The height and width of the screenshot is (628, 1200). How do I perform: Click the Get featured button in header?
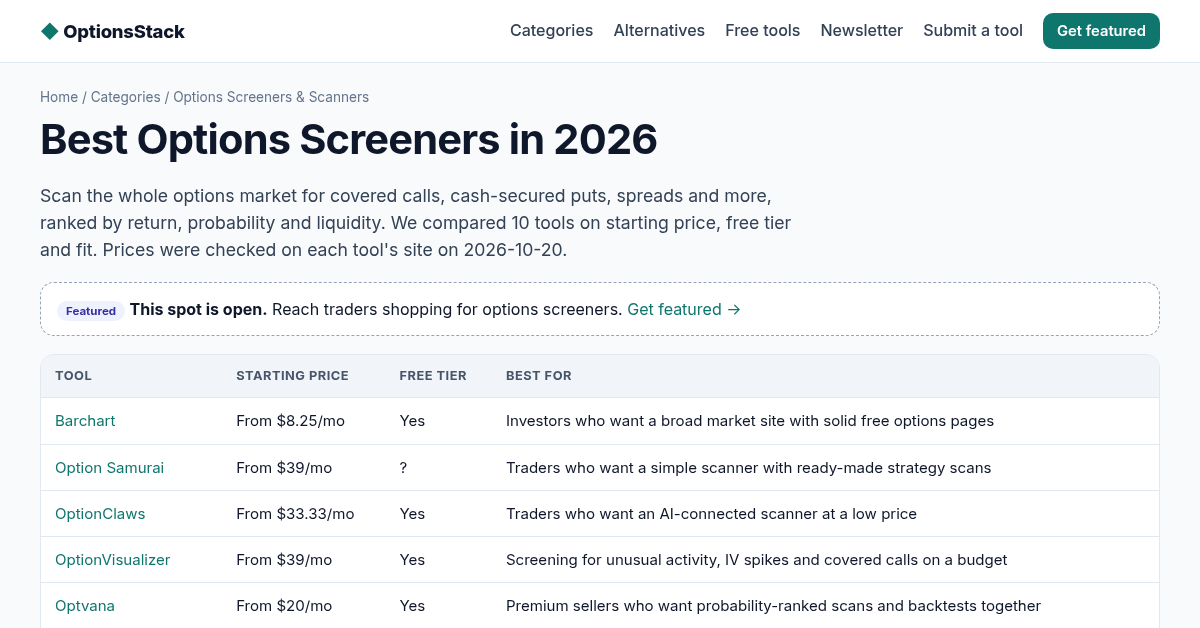pos(1101,31)
